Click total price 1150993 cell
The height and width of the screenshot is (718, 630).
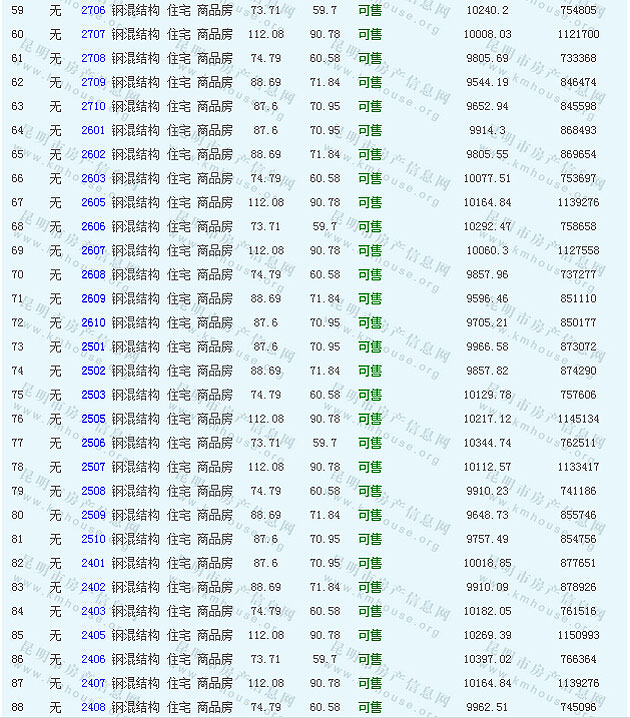point(579,635)
